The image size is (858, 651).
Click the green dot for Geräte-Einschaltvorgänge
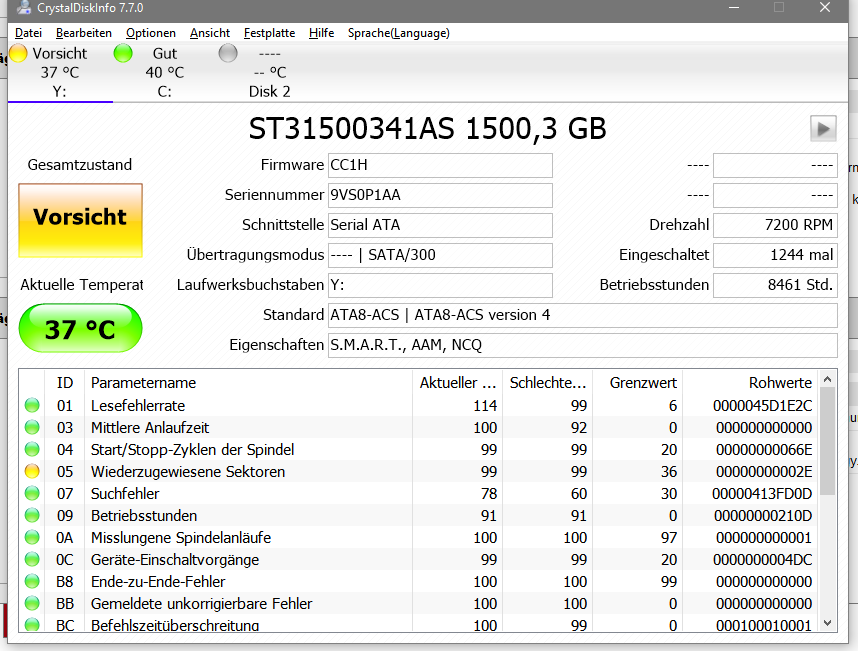click(32, 559)
